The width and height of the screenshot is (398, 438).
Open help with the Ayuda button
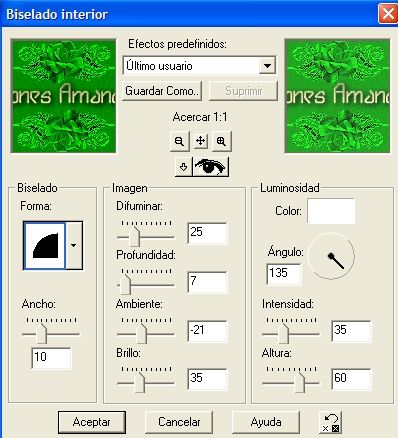(266, 422)
